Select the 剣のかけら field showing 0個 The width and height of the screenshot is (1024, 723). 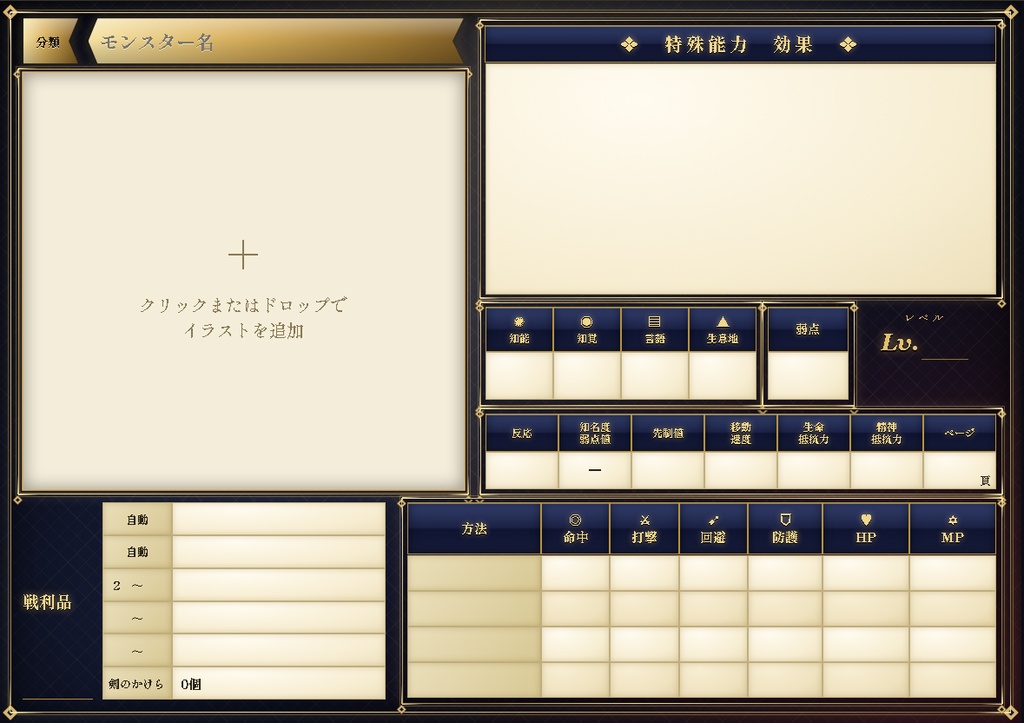[x=279, y=683]
